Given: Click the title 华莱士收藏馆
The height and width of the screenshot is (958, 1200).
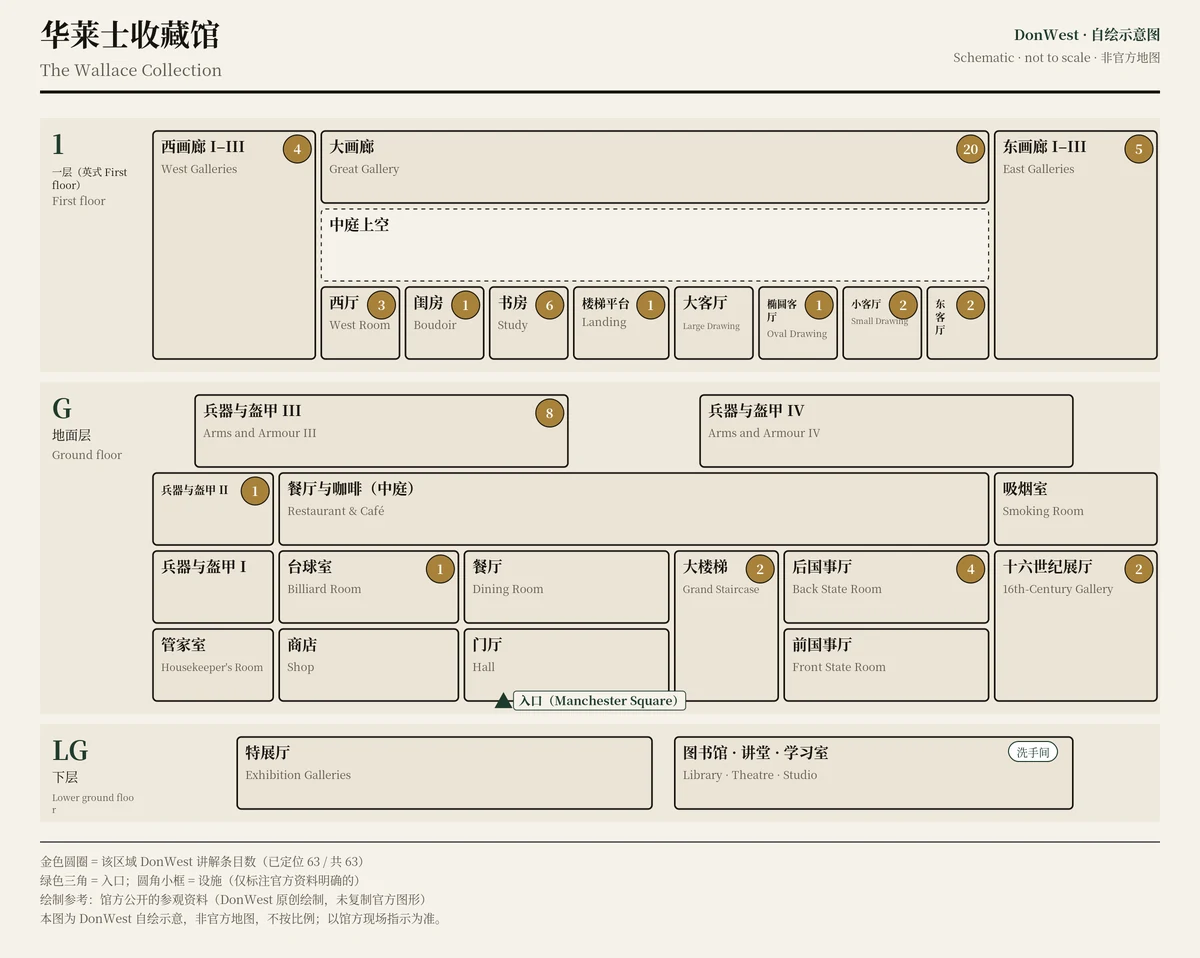Looking at the screenshot, I should point(130,35).
